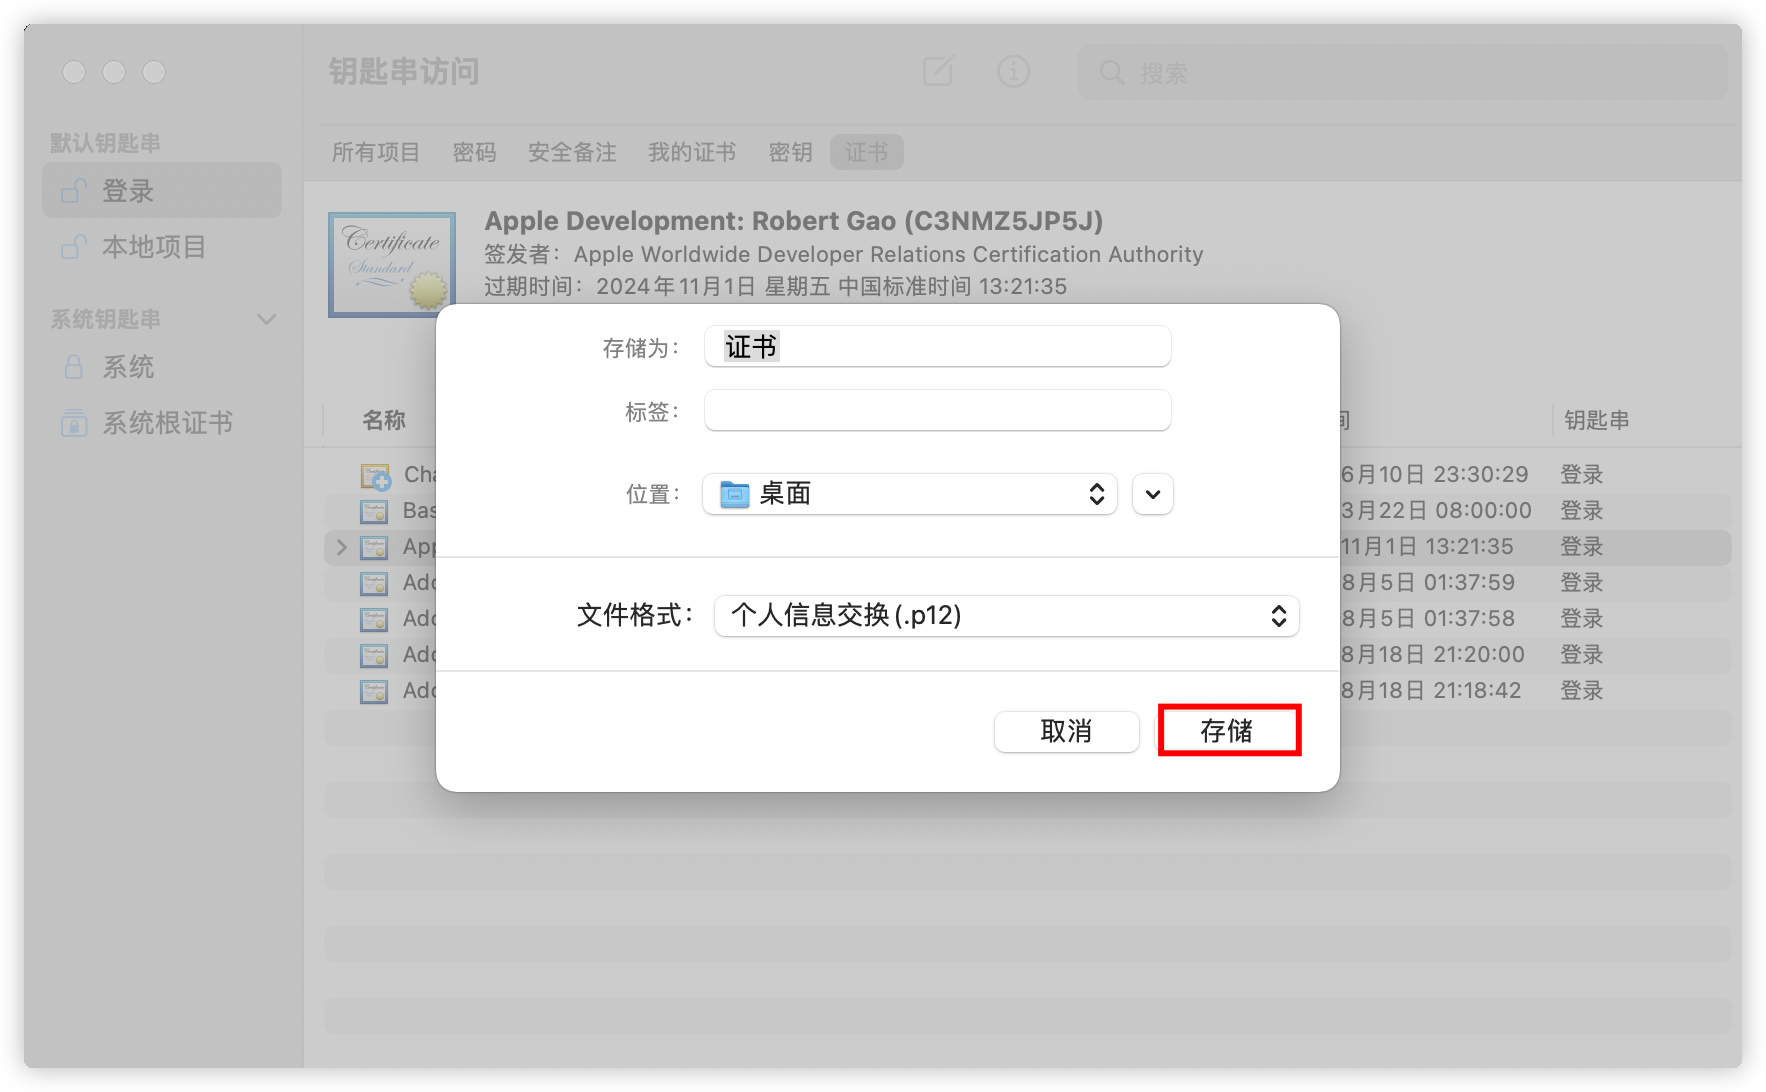The width and height of the screenshot is (1766, 1092).
Task: Click the 11月1日 13:21:35 date cell
Action: pyautogui.click(x=1427, y=547)
